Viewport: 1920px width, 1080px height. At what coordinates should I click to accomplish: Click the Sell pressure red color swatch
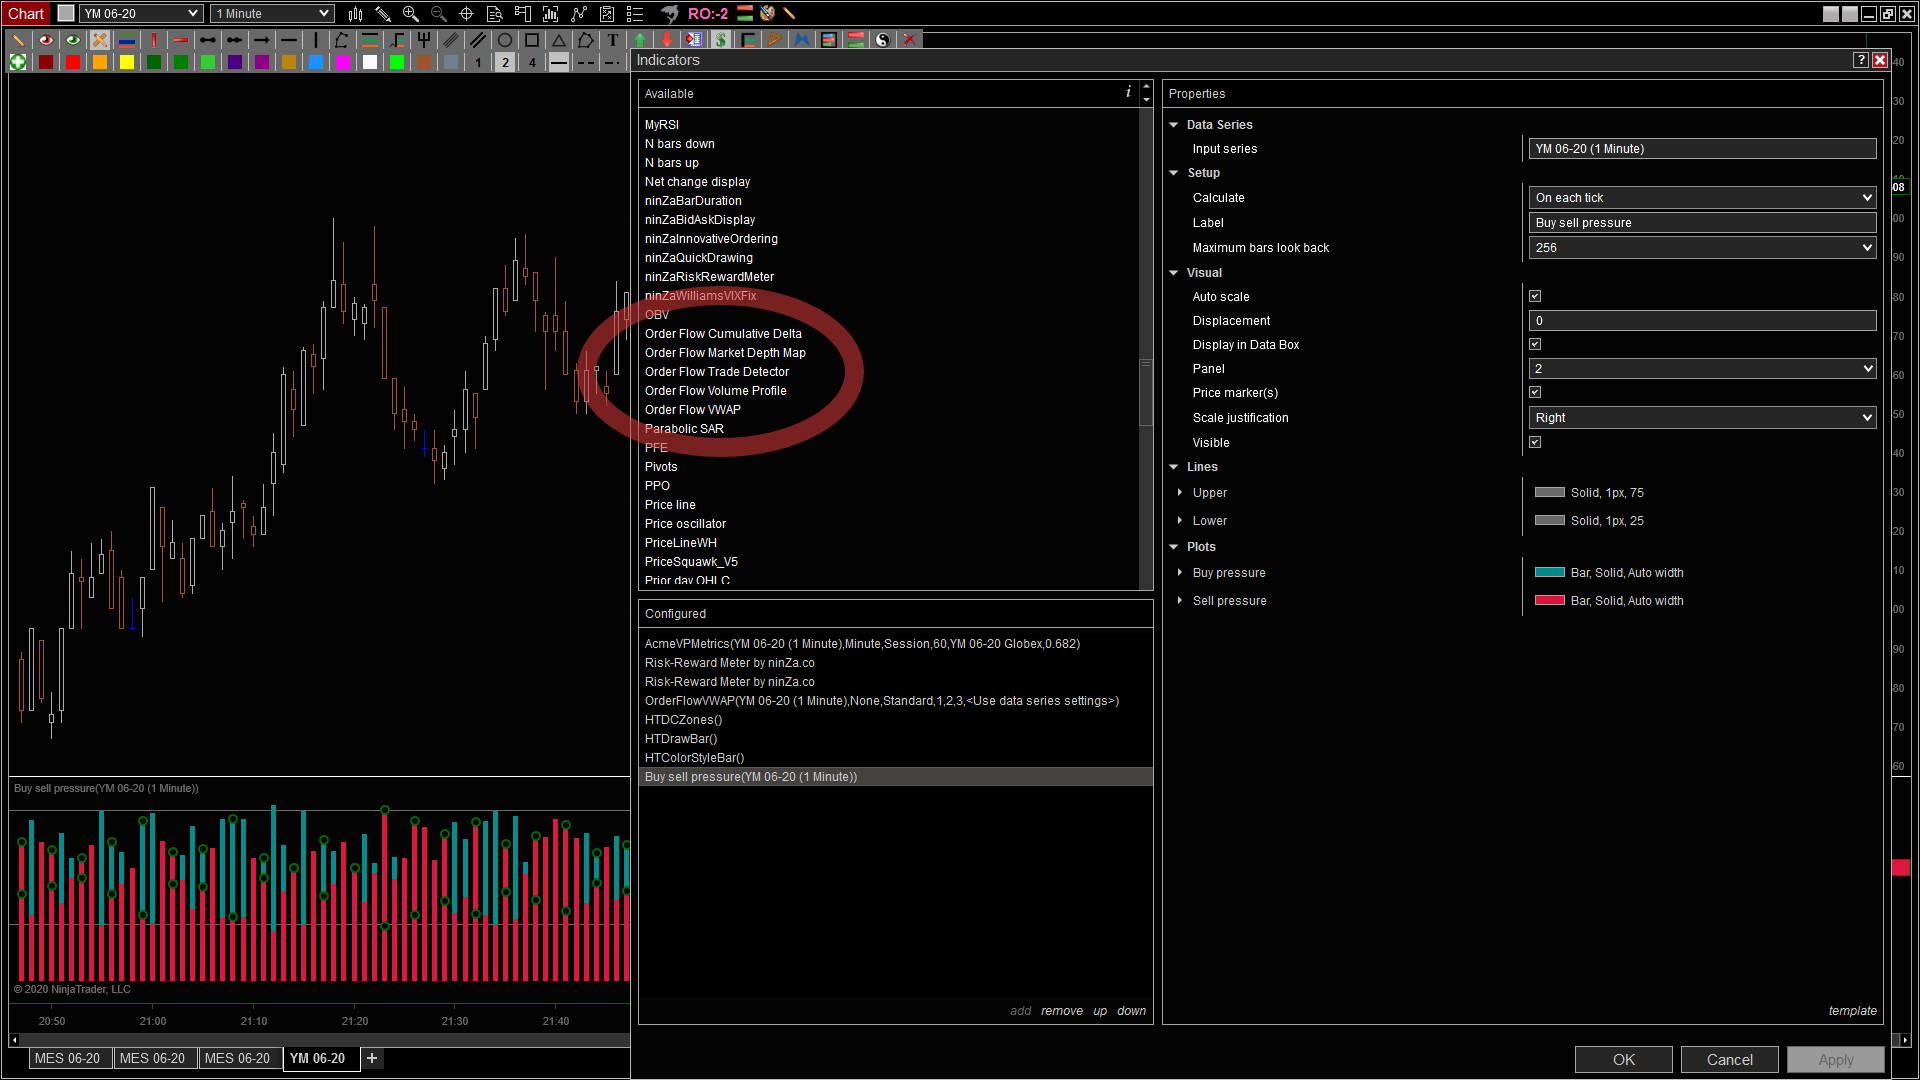pos(1550,601)
